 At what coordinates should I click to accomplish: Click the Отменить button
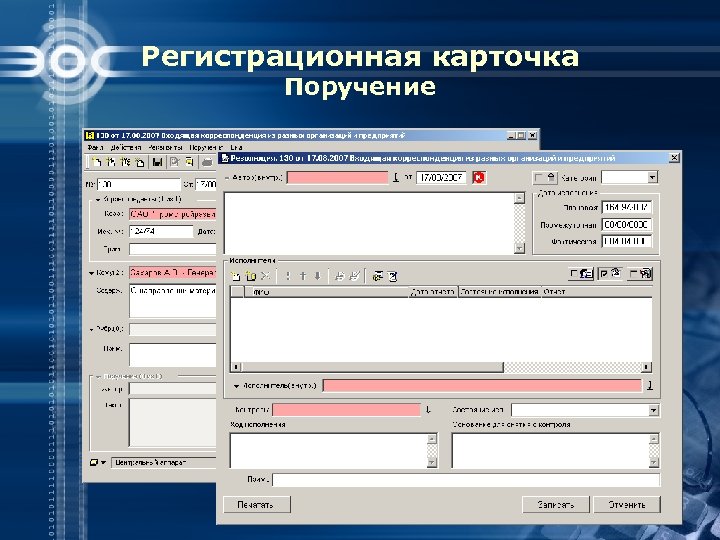click(x=627, y=505)
